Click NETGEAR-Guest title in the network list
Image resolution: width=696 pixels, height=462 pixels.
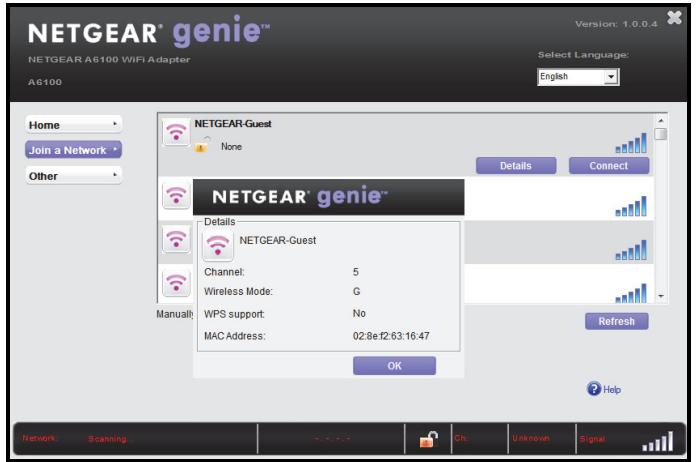(233, 124)
